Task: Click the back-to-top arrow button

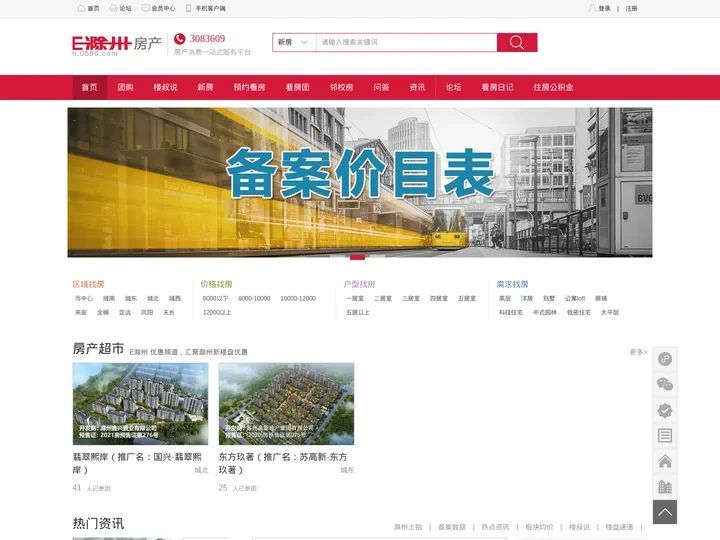Action: click(x=665, y=512)
